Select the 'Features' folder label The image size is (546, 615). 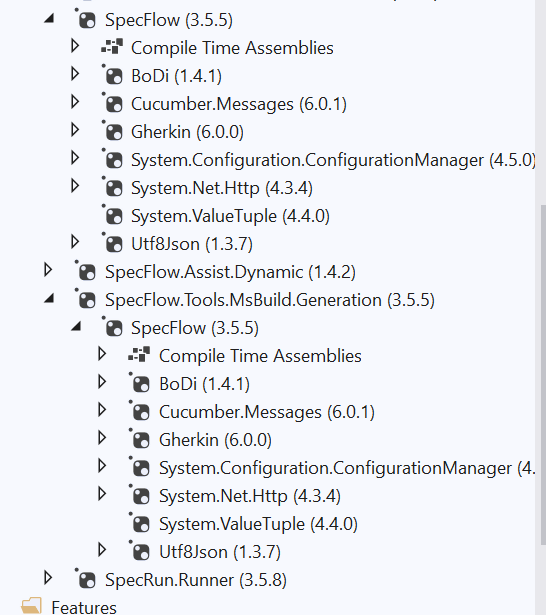point(84,607)
